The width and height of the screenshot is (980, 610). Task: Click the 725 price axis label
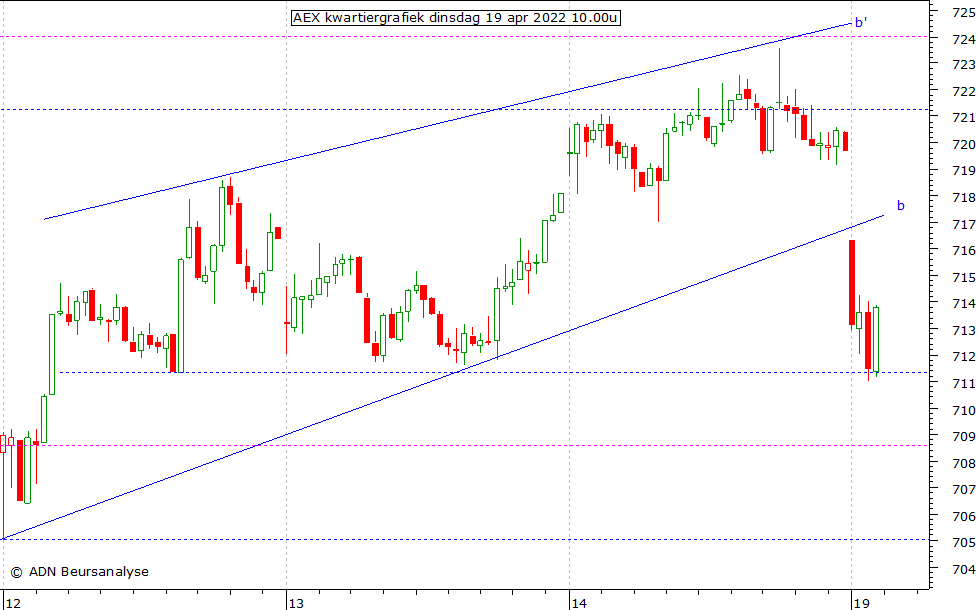964,12
